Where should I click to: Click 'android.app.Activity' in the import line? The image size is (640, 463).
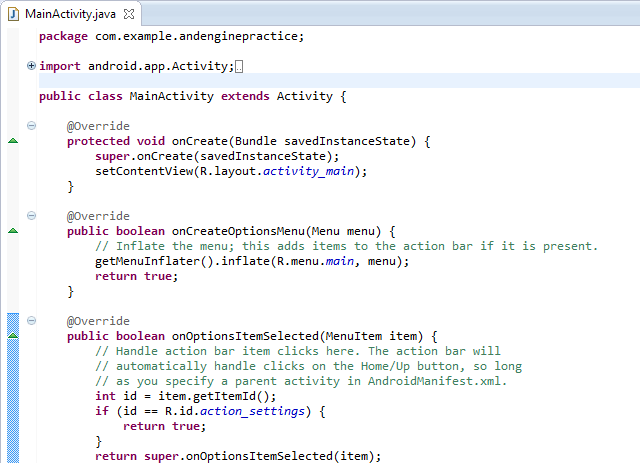pyautogui.click(x=159, y=66)
